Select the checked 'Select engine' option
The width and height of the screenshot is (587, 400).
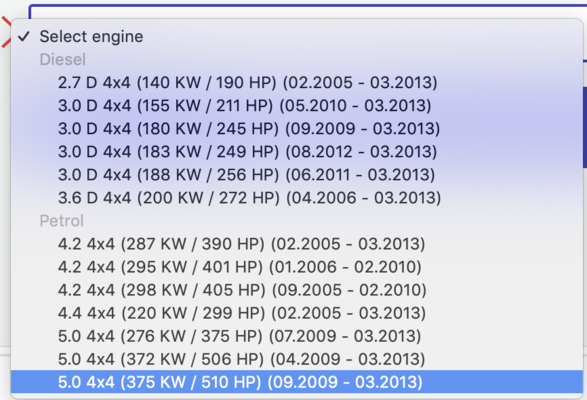(x=297, y=36)
